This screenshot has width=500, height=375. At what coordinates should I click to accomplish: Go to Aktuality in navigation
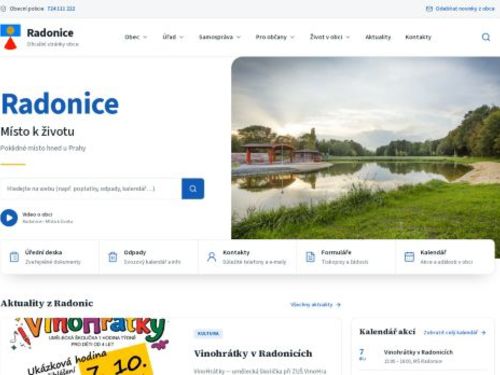378,37
